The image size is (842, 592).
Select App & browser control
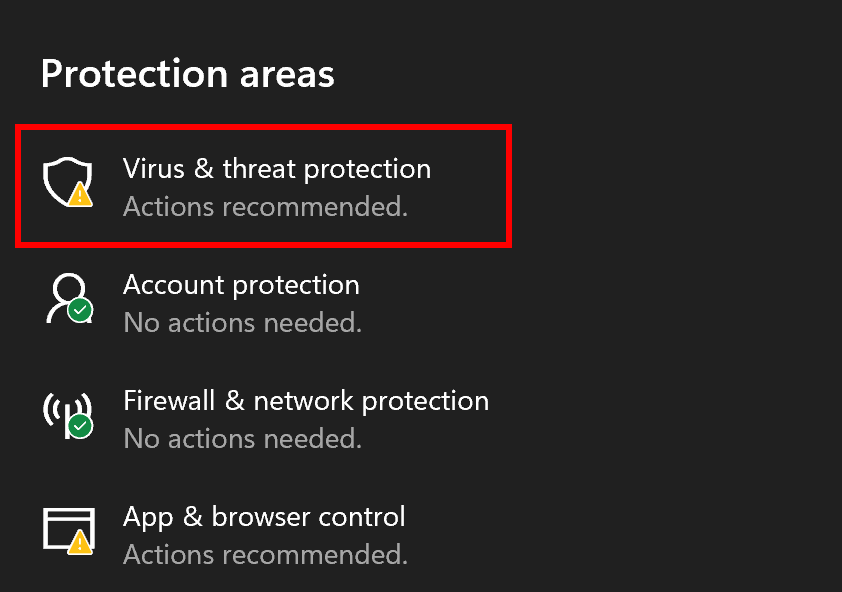[264, 517]
